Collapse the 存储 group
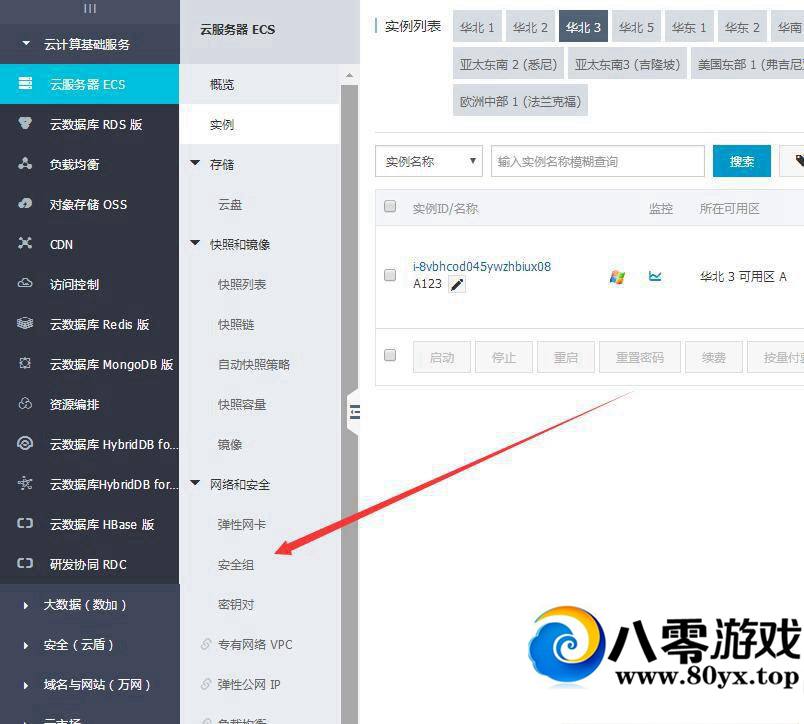This screenshot has width=804, height=724. (x=195, y=163)
